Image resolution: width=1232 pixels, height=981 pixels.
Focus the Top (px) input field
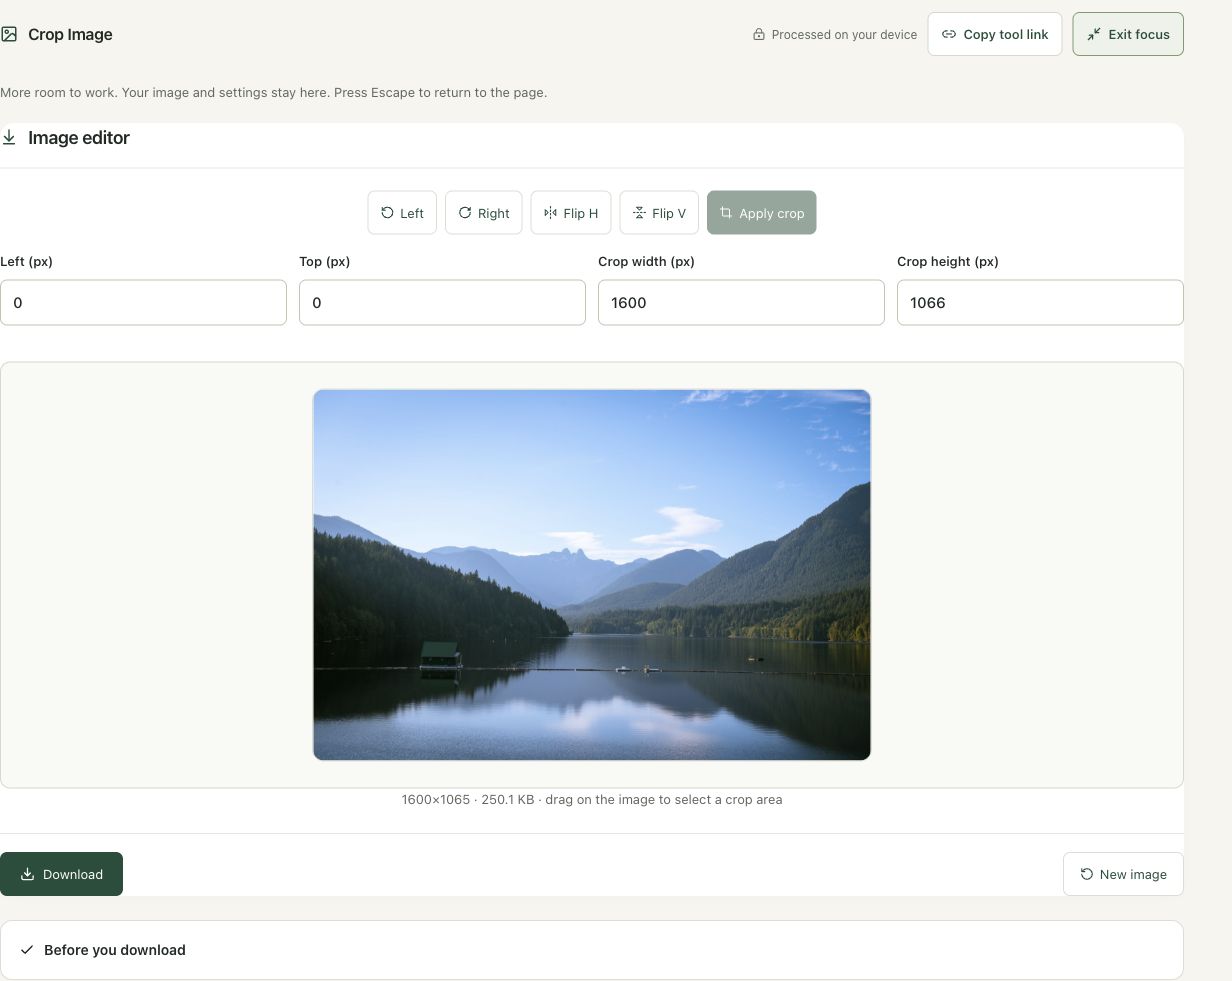(x=442, y=302)
